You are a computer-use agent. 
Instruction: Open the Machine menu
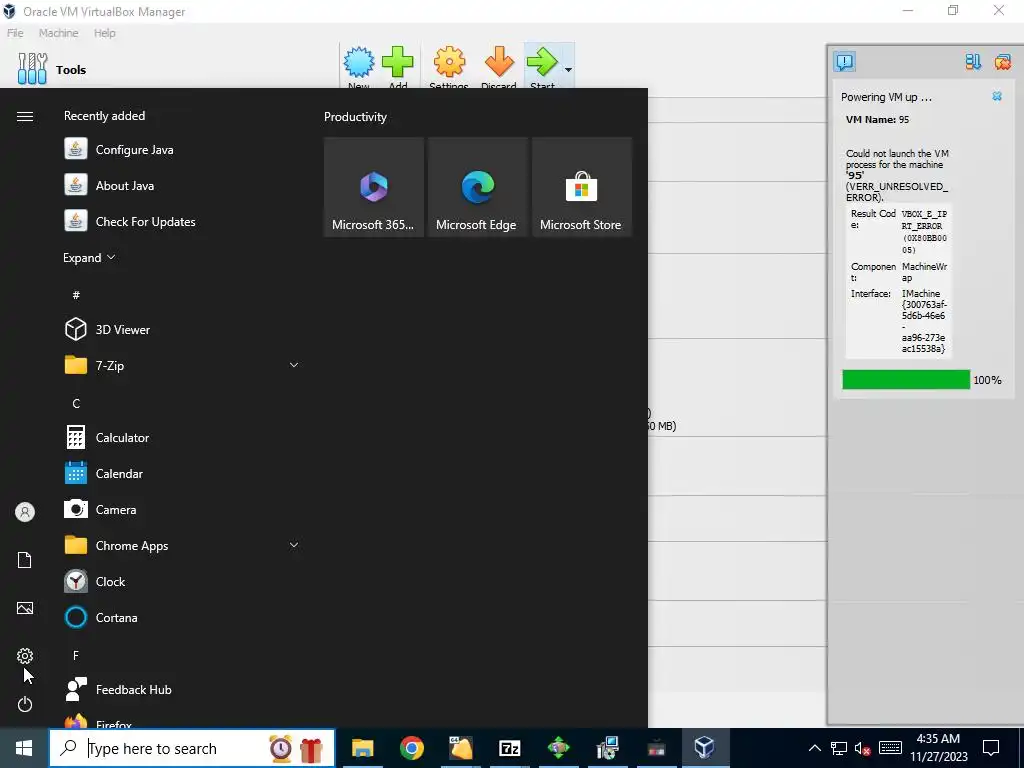click(x=58, y=33)
